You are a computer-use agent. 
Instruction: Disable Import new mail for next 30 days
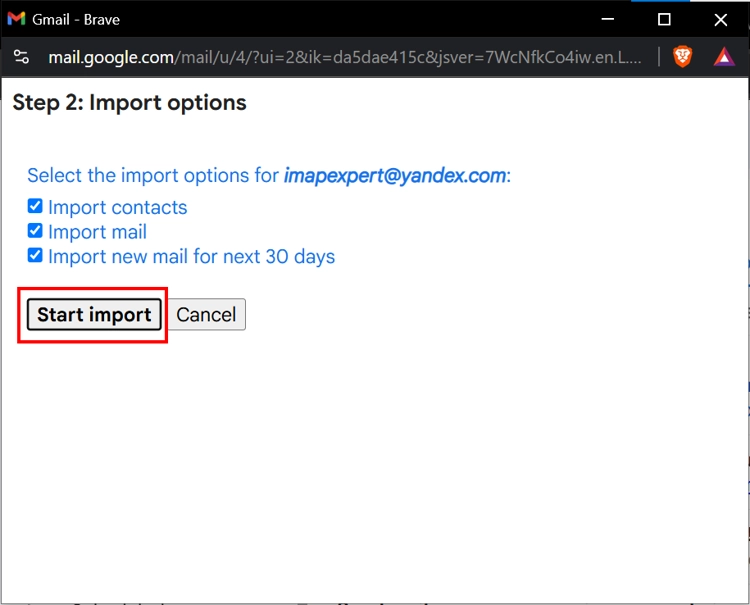click(x=35, y=255)
